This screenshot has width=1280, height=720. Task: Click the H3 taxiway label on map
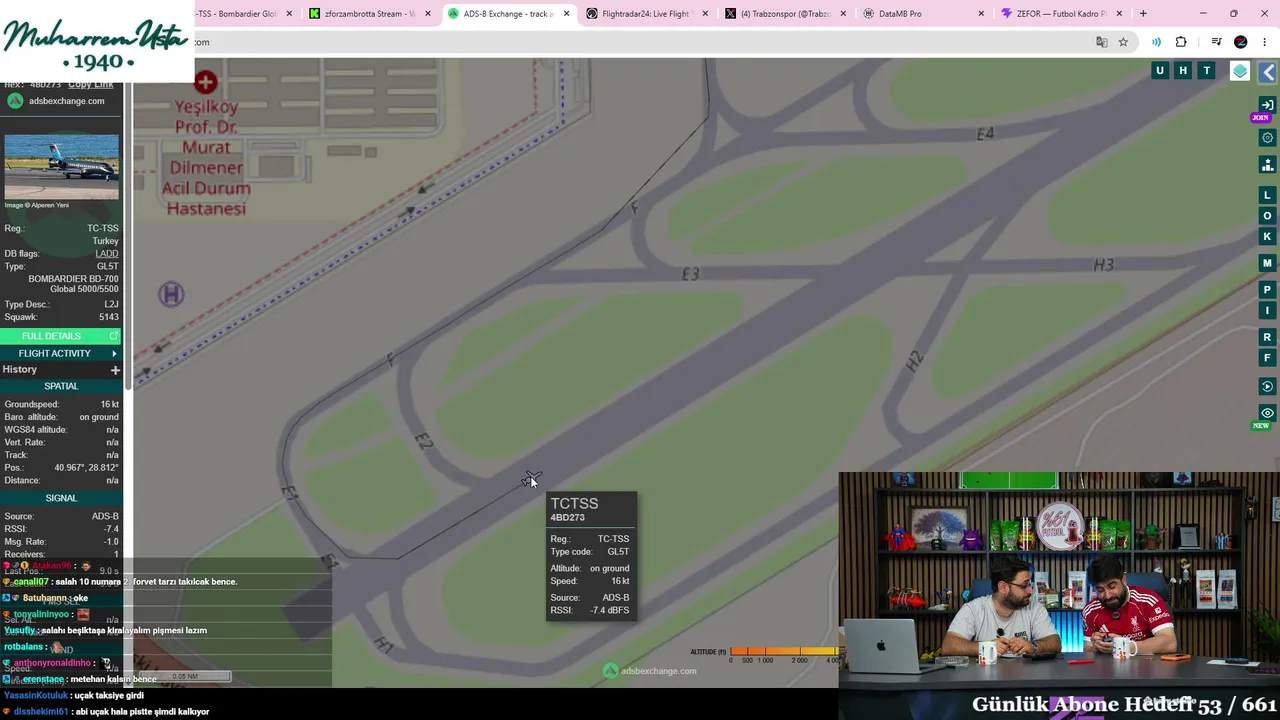click(1103, 265)
